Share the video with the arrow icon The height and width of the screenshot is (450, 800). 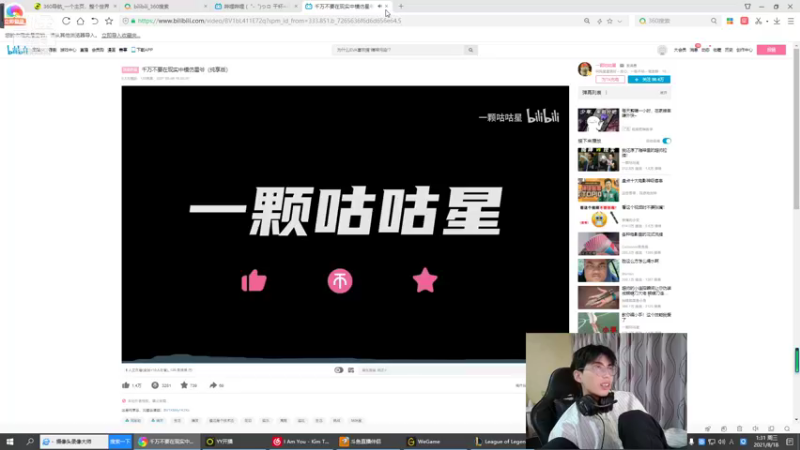pos(213,385)
